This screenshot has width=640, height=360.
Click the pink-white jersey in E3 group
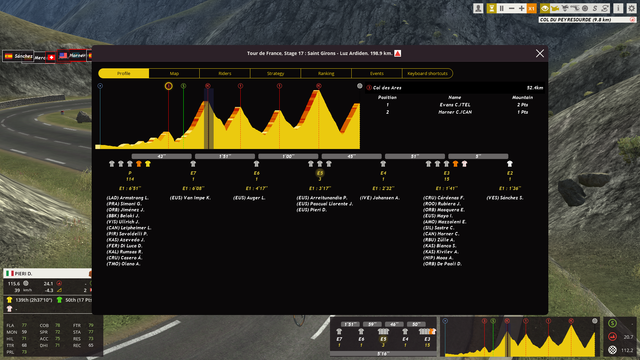tap(464, 164)
